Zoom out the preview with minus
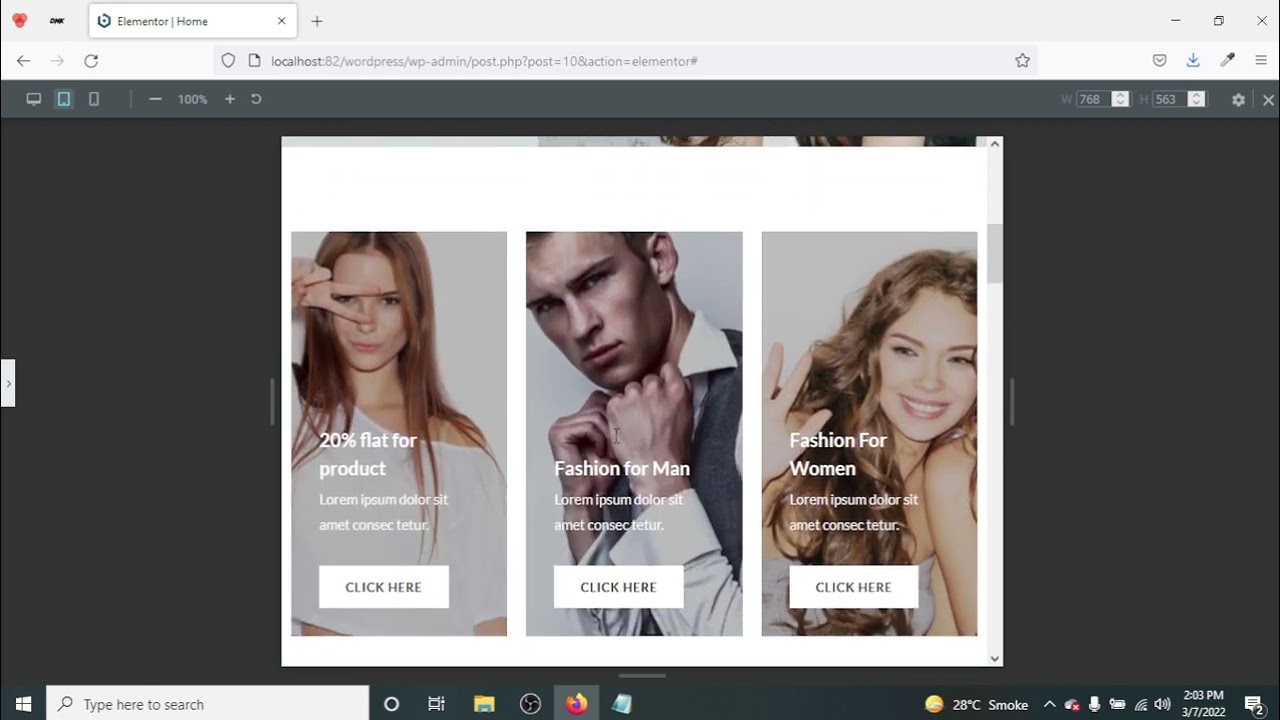 click(x=155, y=99)
